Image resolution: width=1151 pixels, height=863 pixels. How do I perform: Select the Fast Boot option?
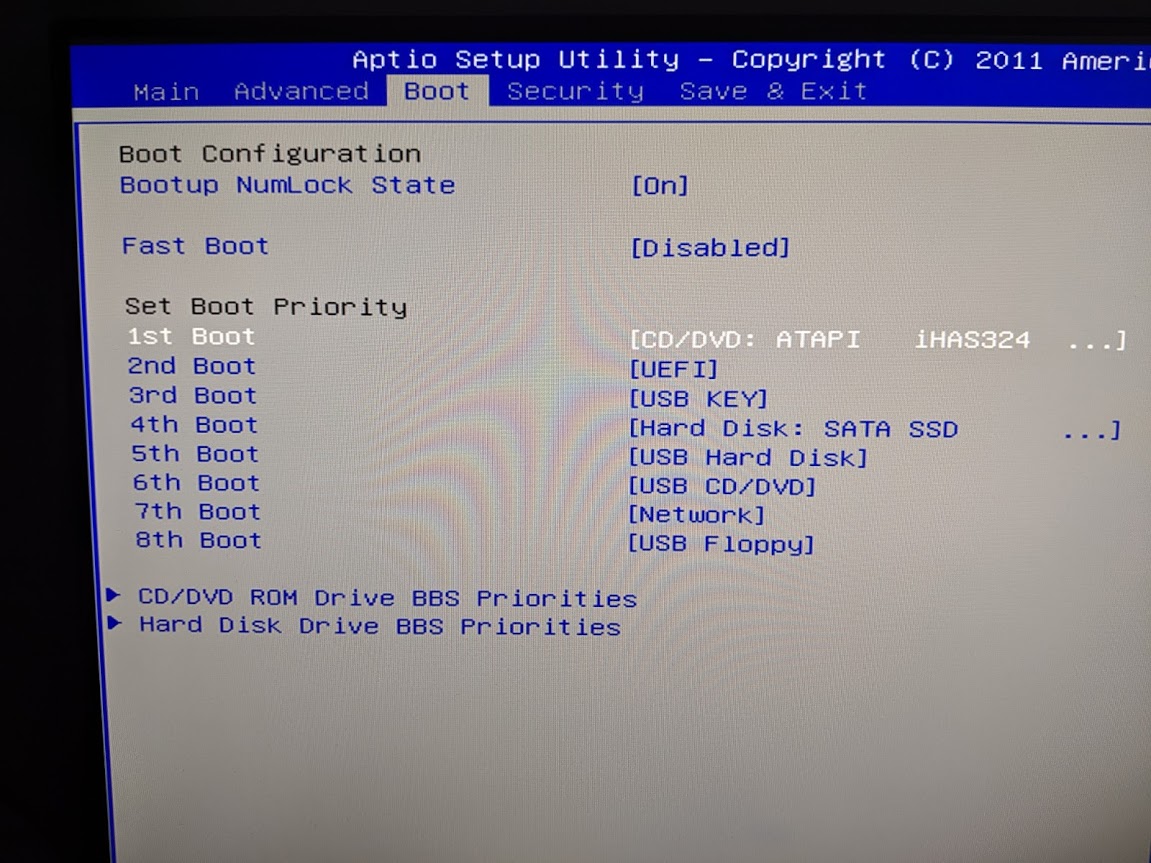[195, 246]
